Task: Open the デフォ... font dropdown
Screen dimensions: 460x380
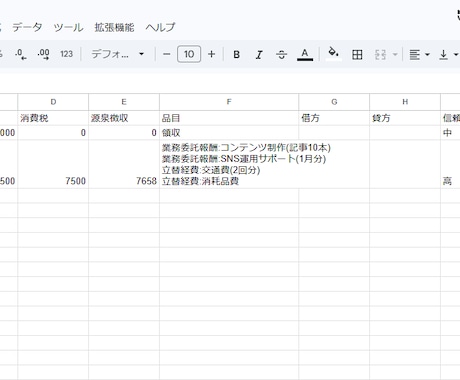Action: pos(118,54)
